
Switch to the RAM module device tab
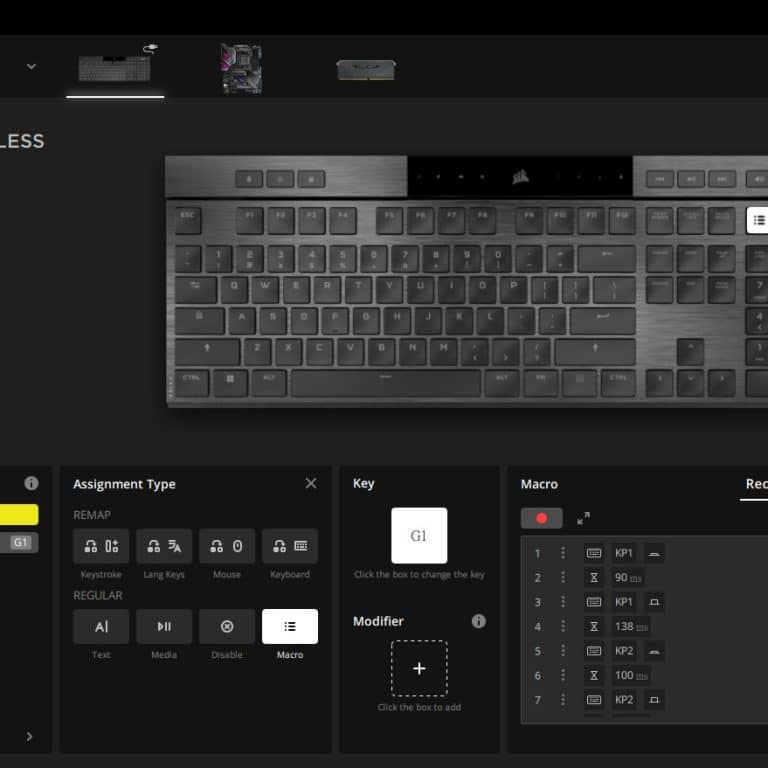point(366,70)
